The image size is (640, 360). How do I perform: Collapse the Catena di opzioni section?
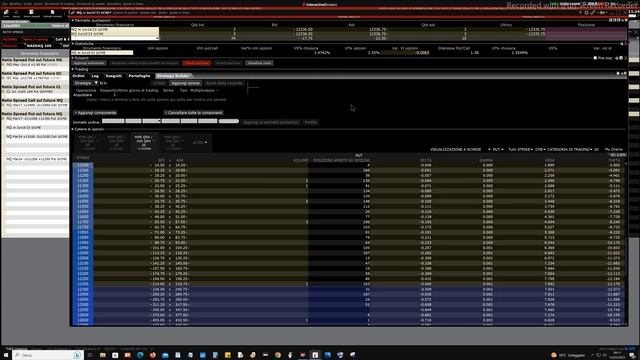click(x=73, y=129)
